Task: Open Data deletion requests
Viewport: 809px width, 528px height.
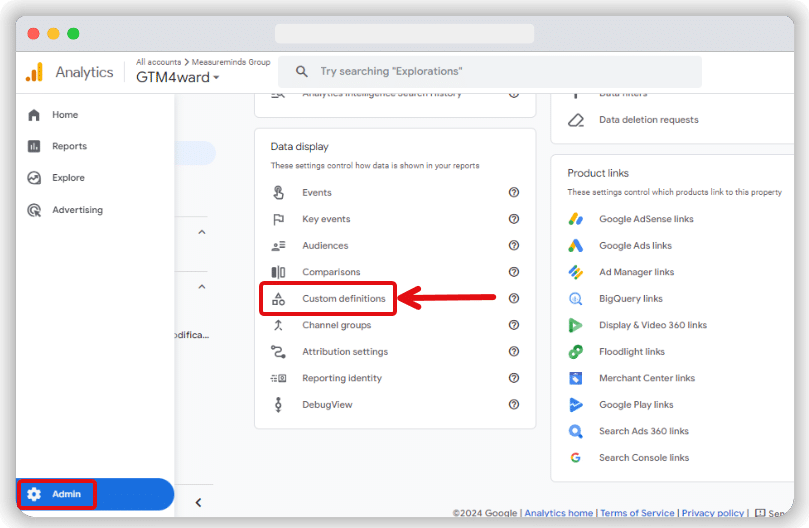Action: [x=649, y=120]
